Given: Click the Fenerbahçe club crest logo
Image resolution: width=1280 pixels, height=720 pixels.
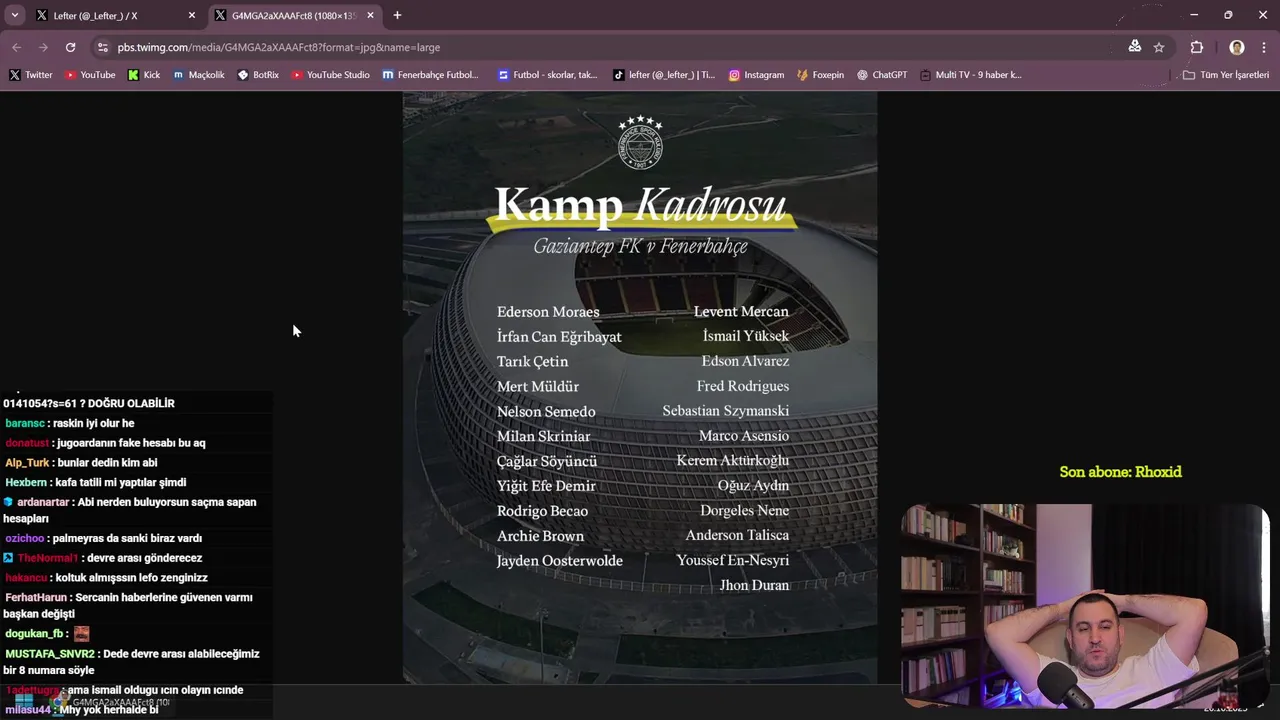Looking at the screenshot, I should (x=640, y=143).
